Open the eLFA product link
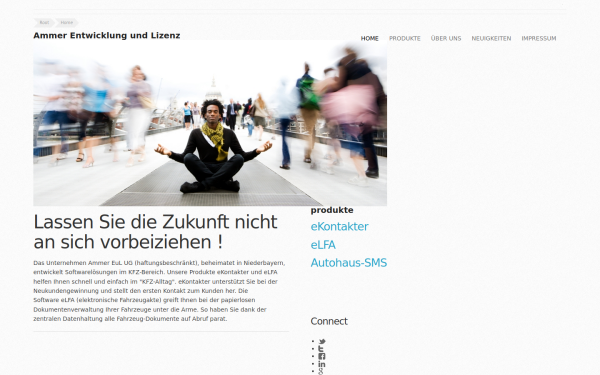The image size is (600, 375). coord(323,245)
